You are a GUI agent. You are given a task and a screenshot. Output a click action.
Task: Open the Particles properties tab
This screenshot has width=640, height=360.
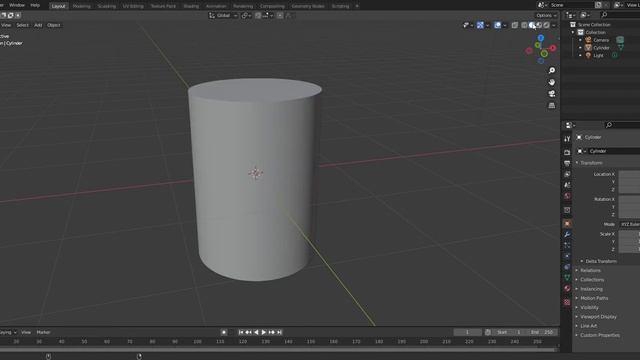pos(567,245)
